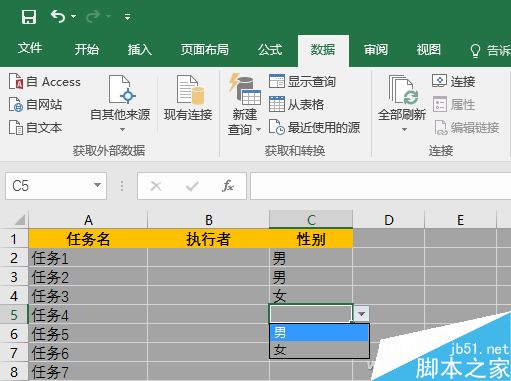Click the 任务名 header cell
This screenshot has height=381, width=511.
click(88, 239)
